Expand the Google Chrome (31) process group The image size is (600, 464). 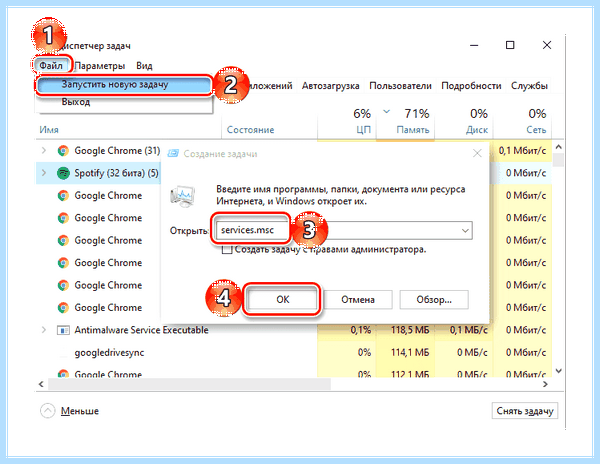tap(44, 151)
